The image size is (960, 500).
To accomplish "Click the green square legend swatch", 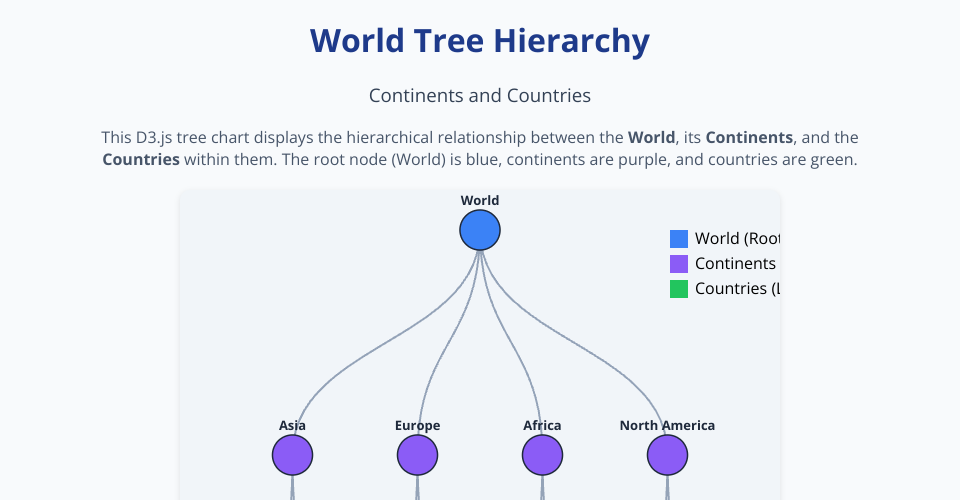I will [679, 289].
